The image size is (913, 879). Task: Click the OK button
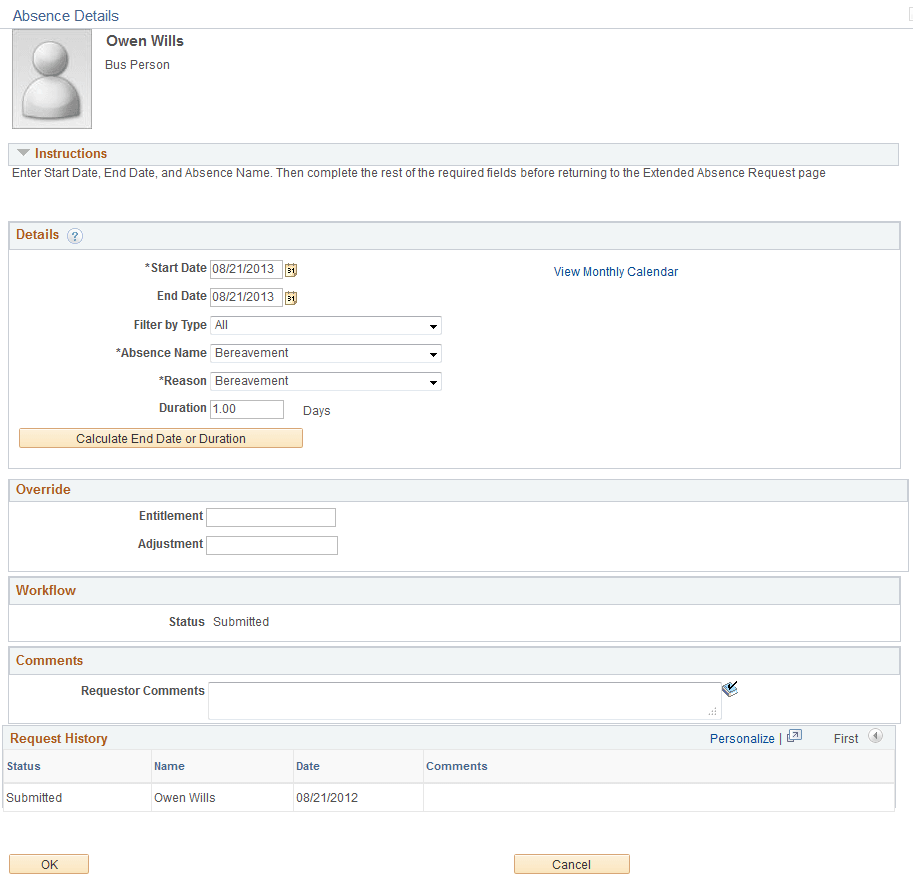click(48, 863)
